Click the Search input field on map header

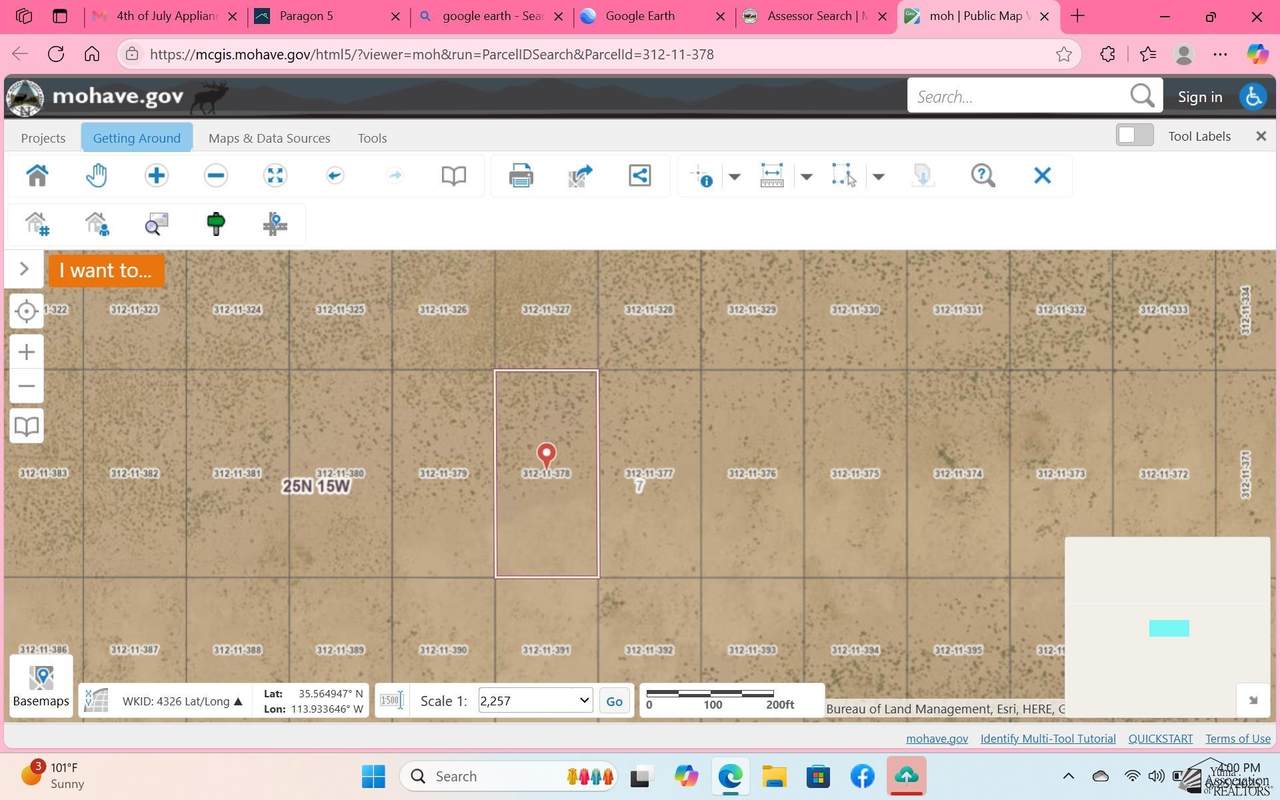pos(1018,96)
